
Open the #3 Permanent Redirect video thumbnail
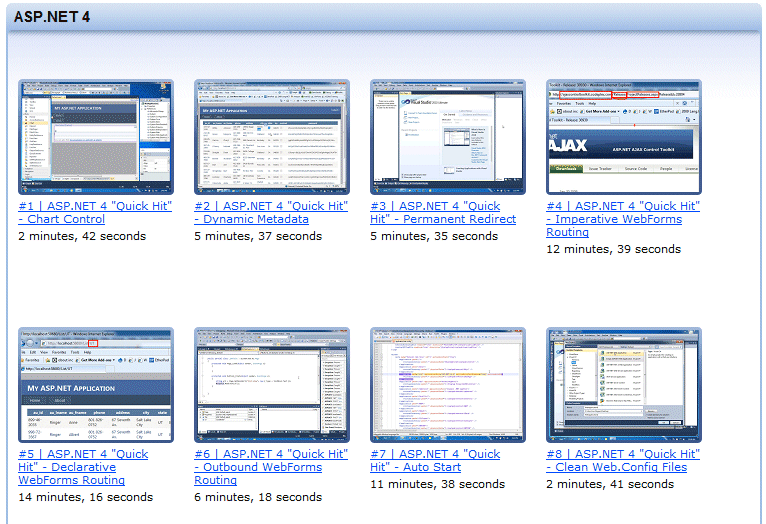[447, 137]
